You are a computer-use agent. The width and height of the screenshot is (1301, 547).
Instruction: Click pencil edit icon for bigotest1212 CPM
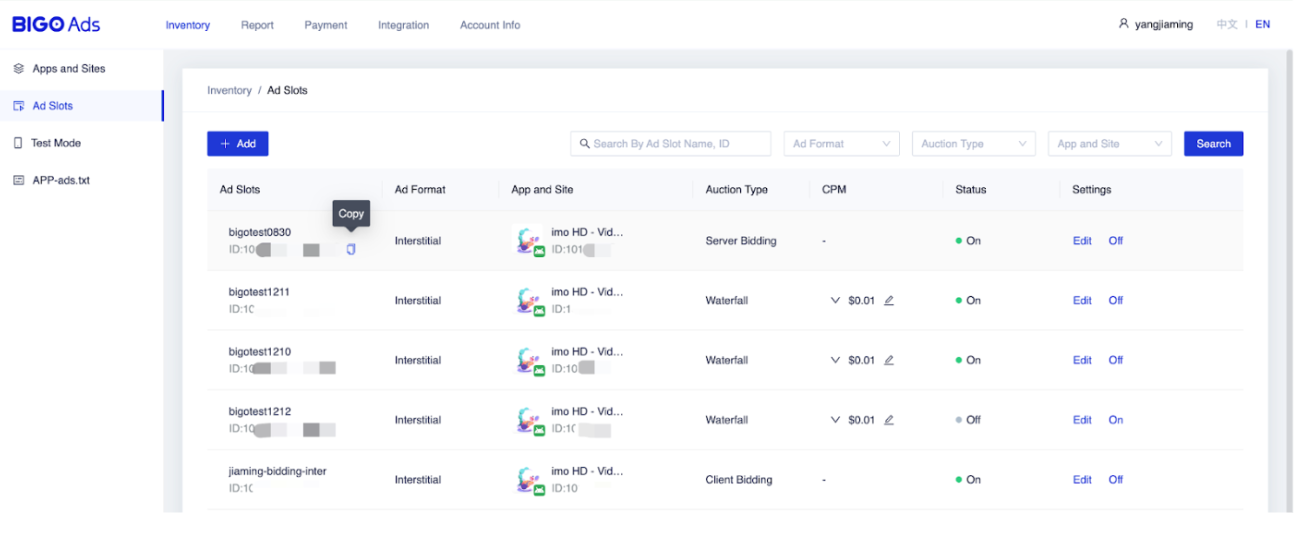tap(889, 420)
